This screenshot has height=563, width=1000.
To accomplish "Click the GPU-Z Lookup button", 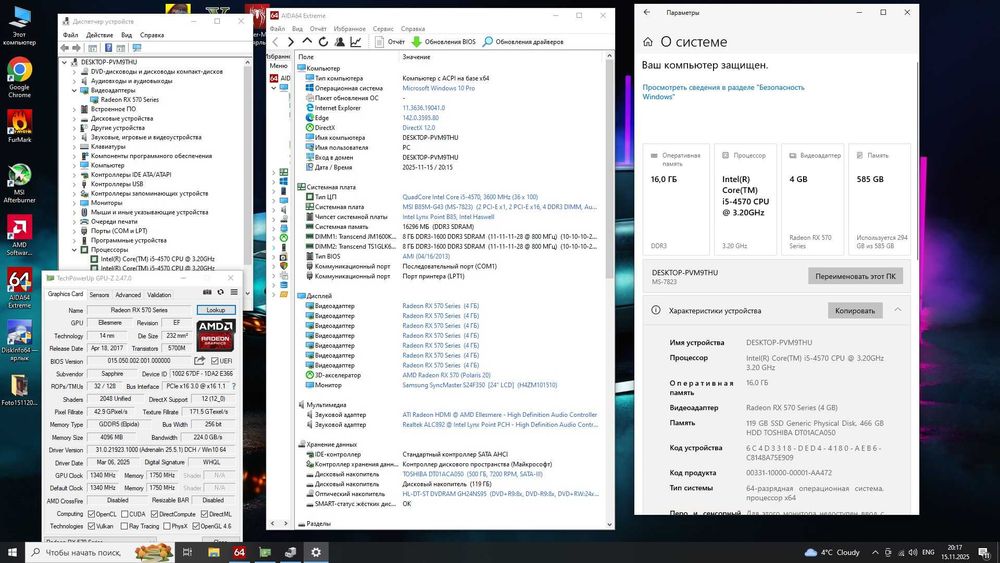I will tap(216, 310).
